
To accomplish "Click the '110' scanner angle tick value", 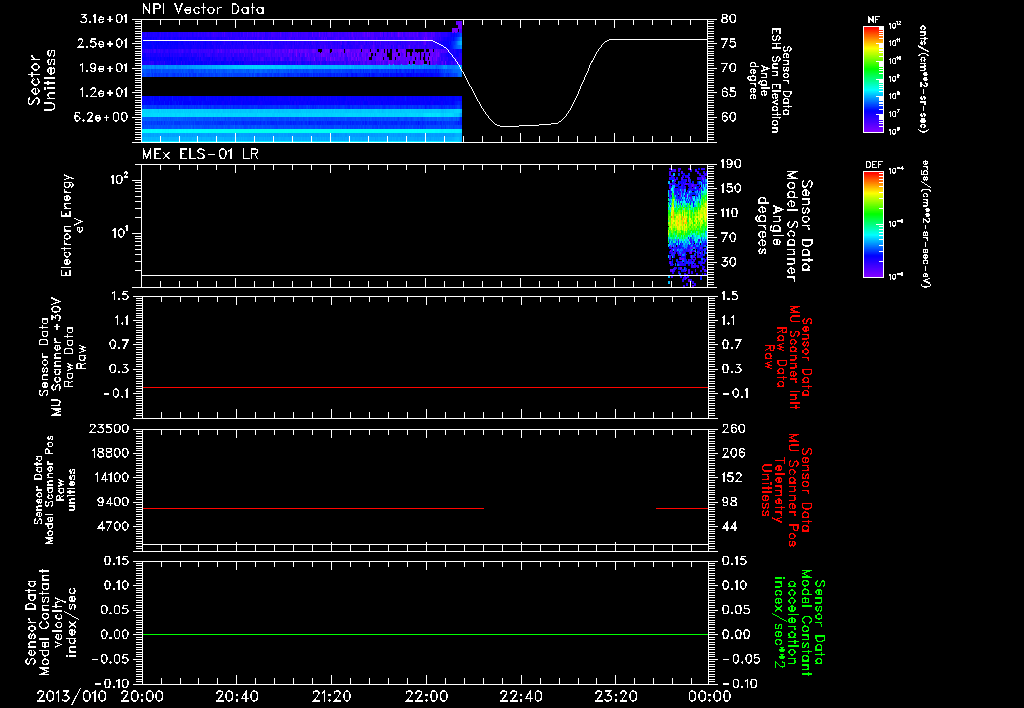I will click(731, 213).
